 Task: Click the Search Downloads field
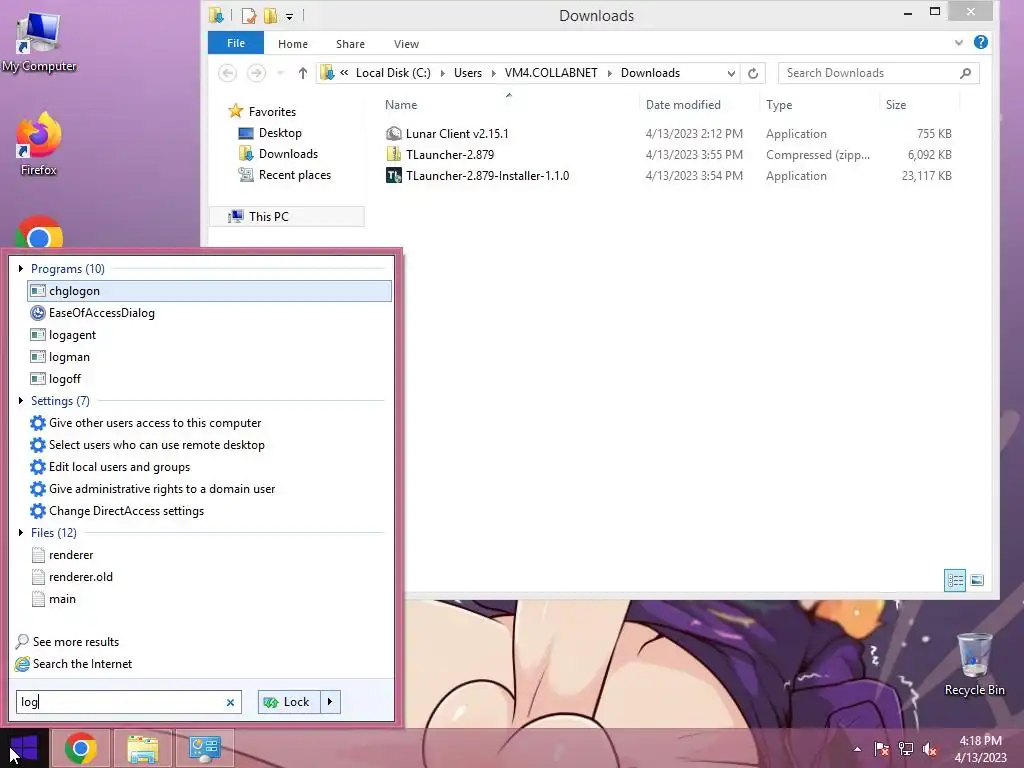pyautogui.click(x=878, y=73)
